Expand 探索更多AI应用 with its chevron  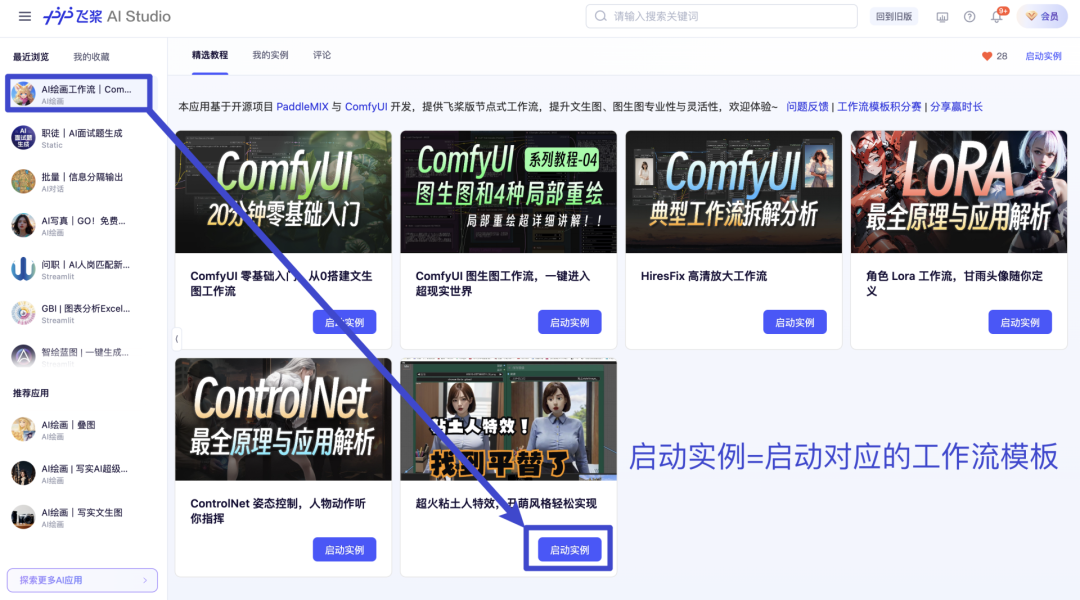coord(145,580)
